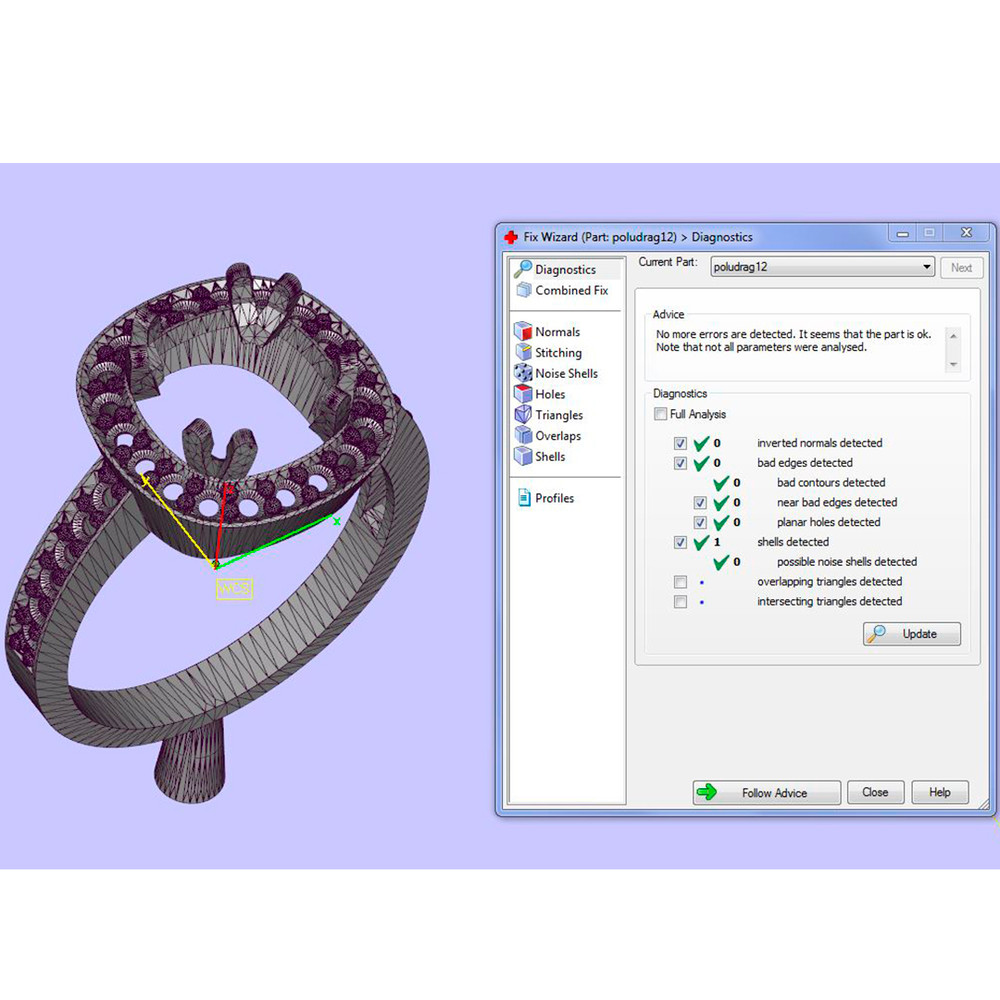Select the Overlaps fix icon
The image size is (1000, 1000).
[x=523, y=436]
